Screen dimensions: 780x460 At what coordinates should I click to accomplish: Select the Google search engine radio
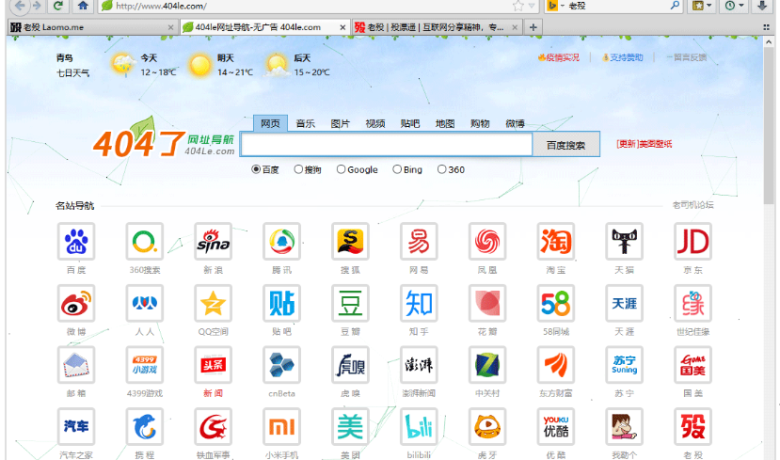[341, 170]
